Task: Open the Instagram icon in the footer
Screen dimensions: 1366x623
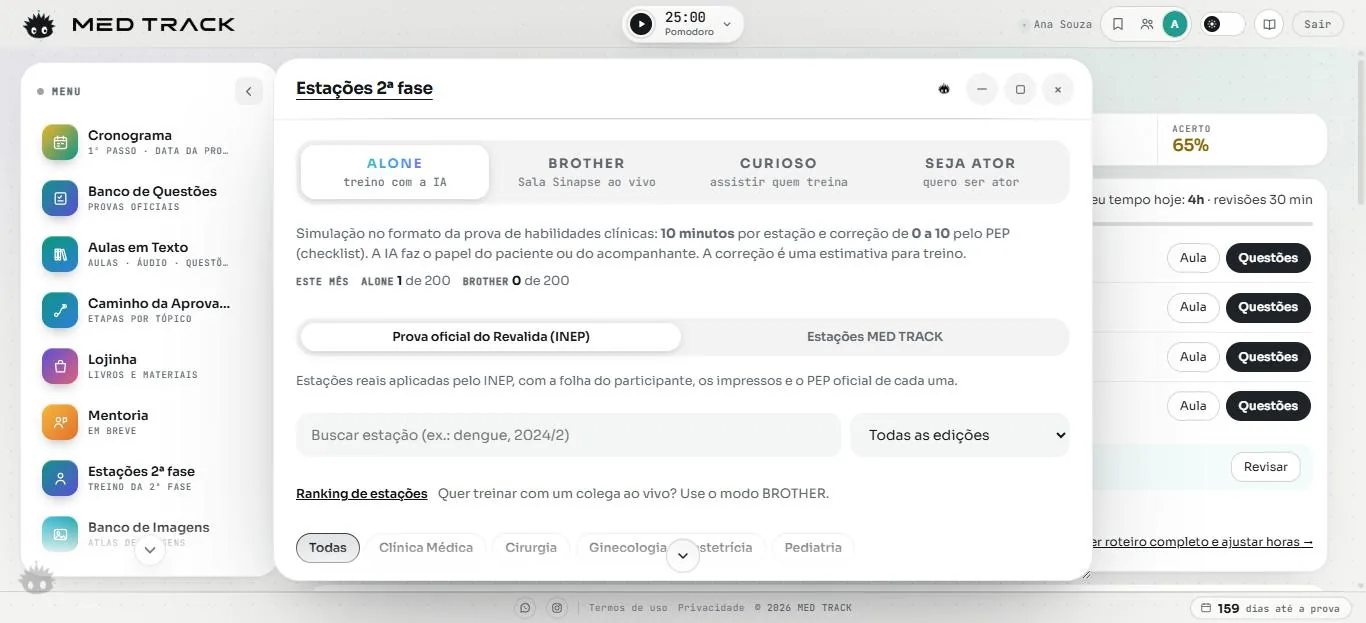Action: click(556, 607)
